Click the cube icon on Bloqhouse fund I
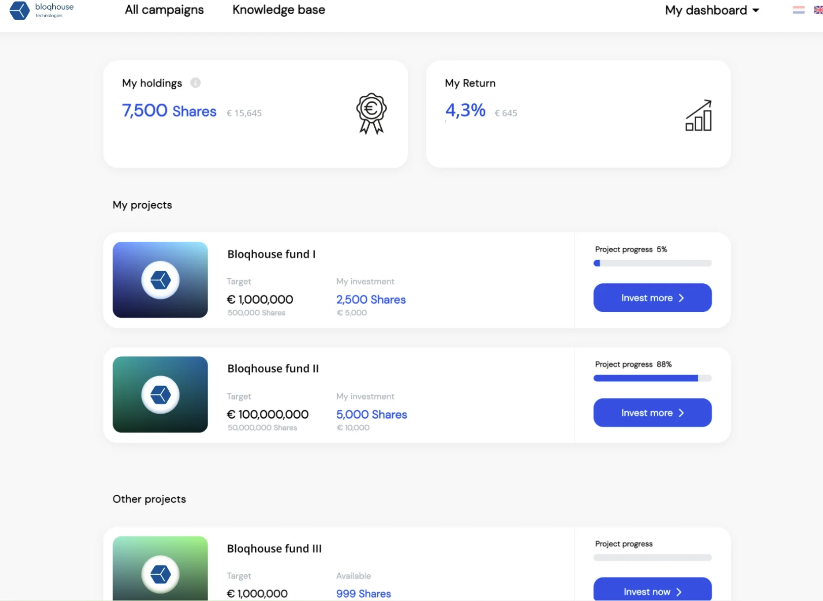Screen dimensions: 823x601 160,280
